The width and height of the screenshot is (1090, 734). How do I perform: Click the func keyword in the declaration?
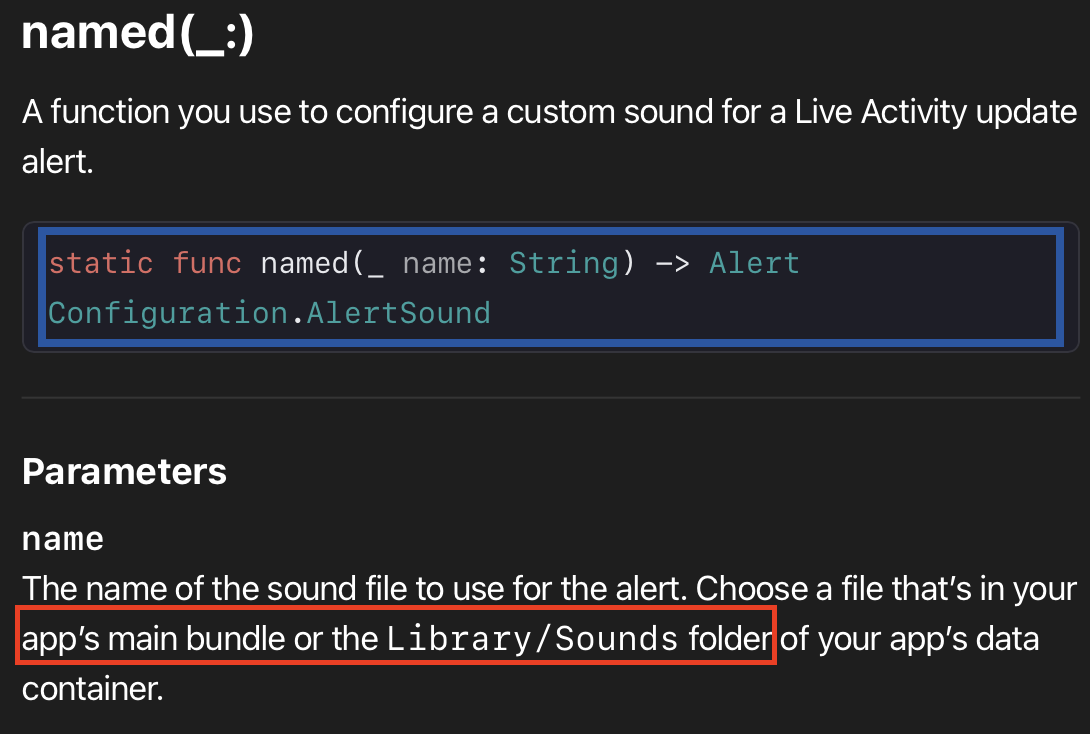tap(206, 263)
